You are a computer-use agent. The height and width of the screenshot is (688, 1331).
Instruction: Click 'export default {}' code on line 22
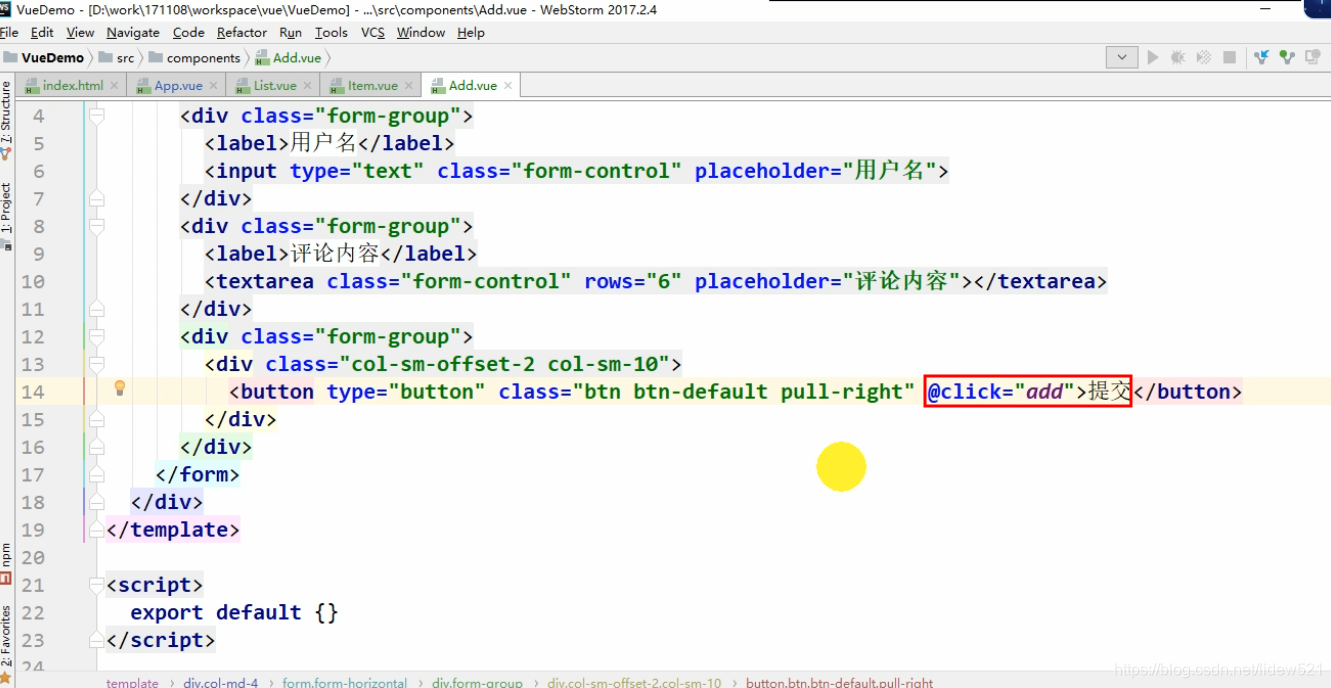235,612
